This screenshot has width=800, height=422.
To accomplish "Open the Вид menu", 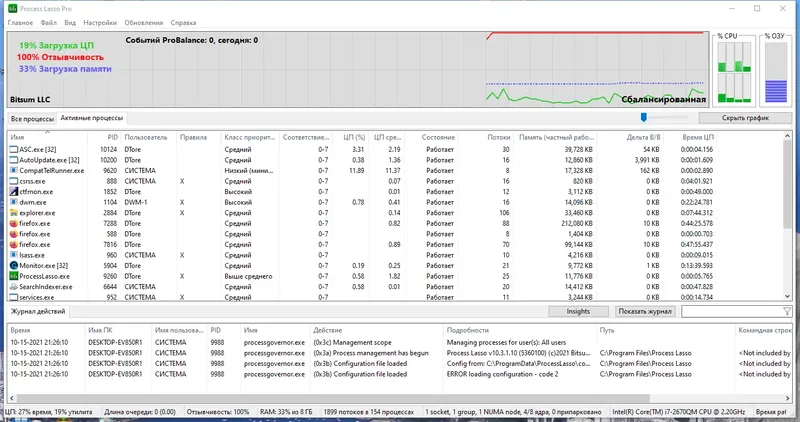I will click(x=70, y=22).
